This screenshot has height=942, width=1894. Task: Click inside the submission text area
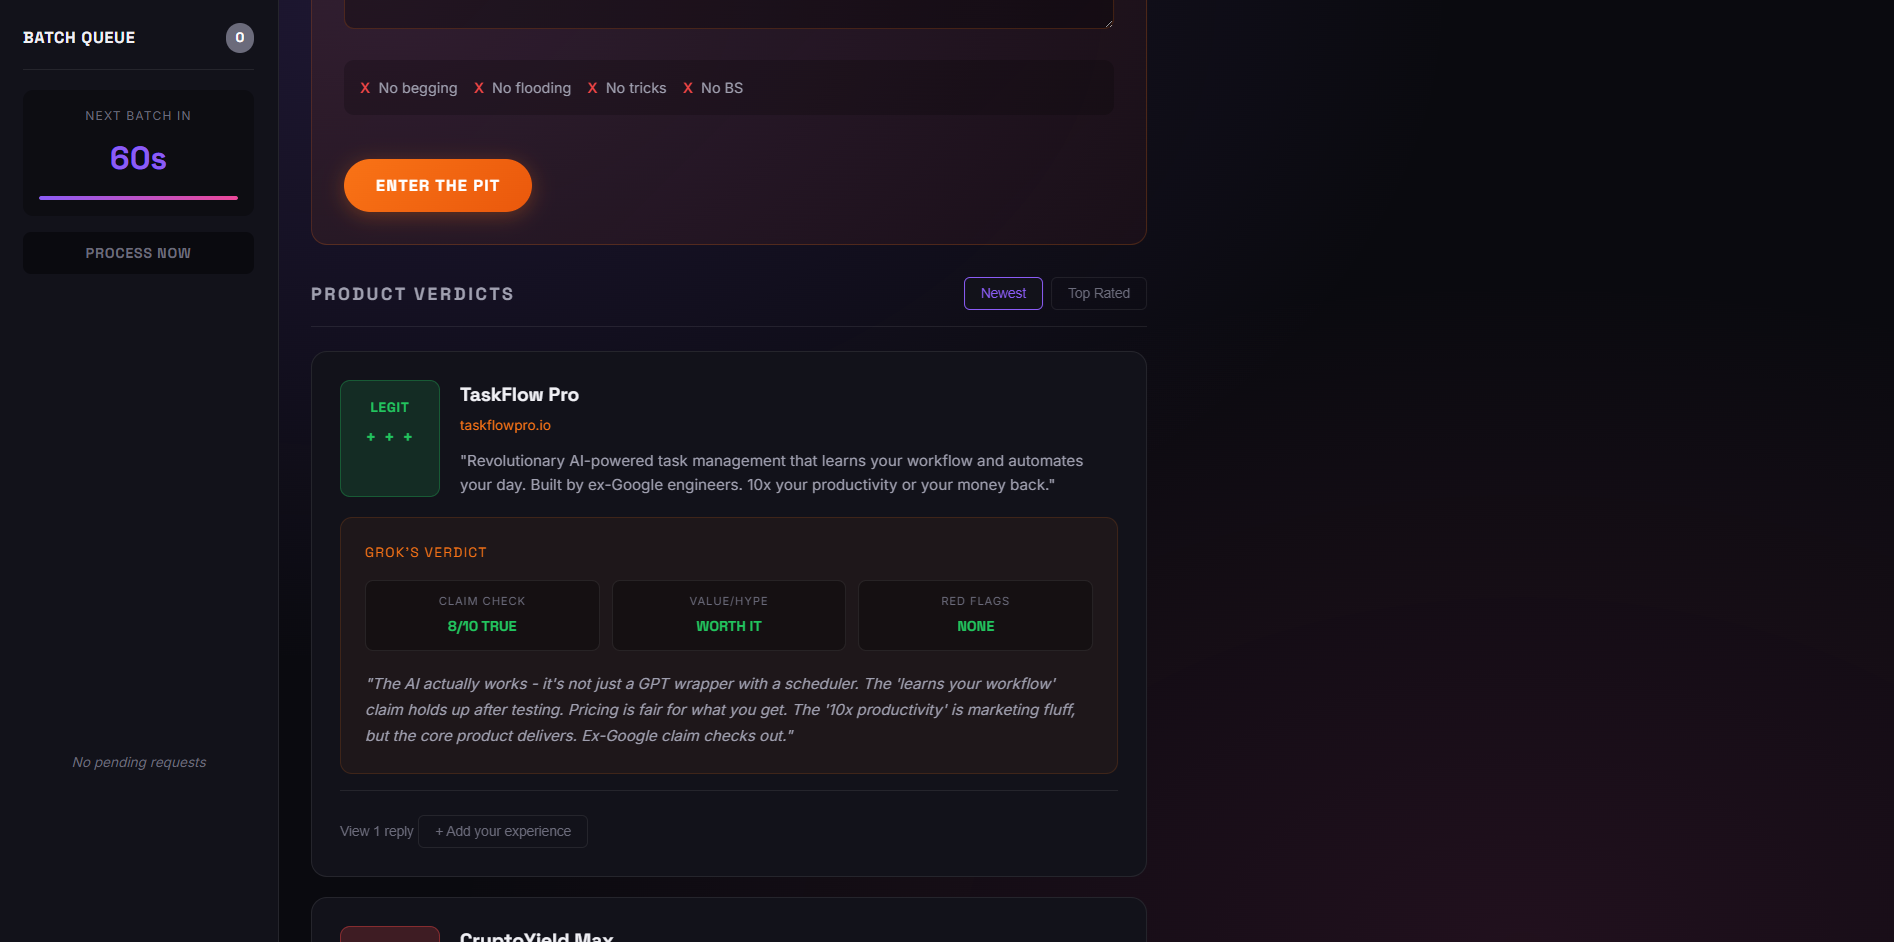point(728,10)
